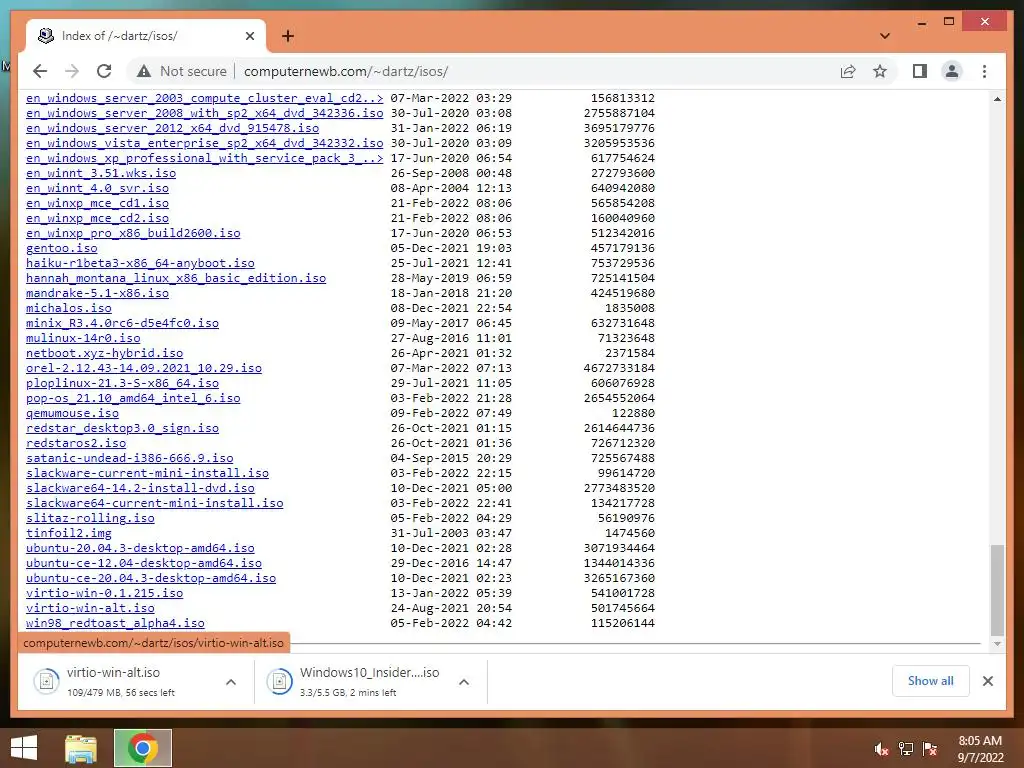This screenshot has width=1024, height=768.
Task: Download ubuntu-20.04.3-desktop-amd64.iso
Action: (x=140, y=549)
